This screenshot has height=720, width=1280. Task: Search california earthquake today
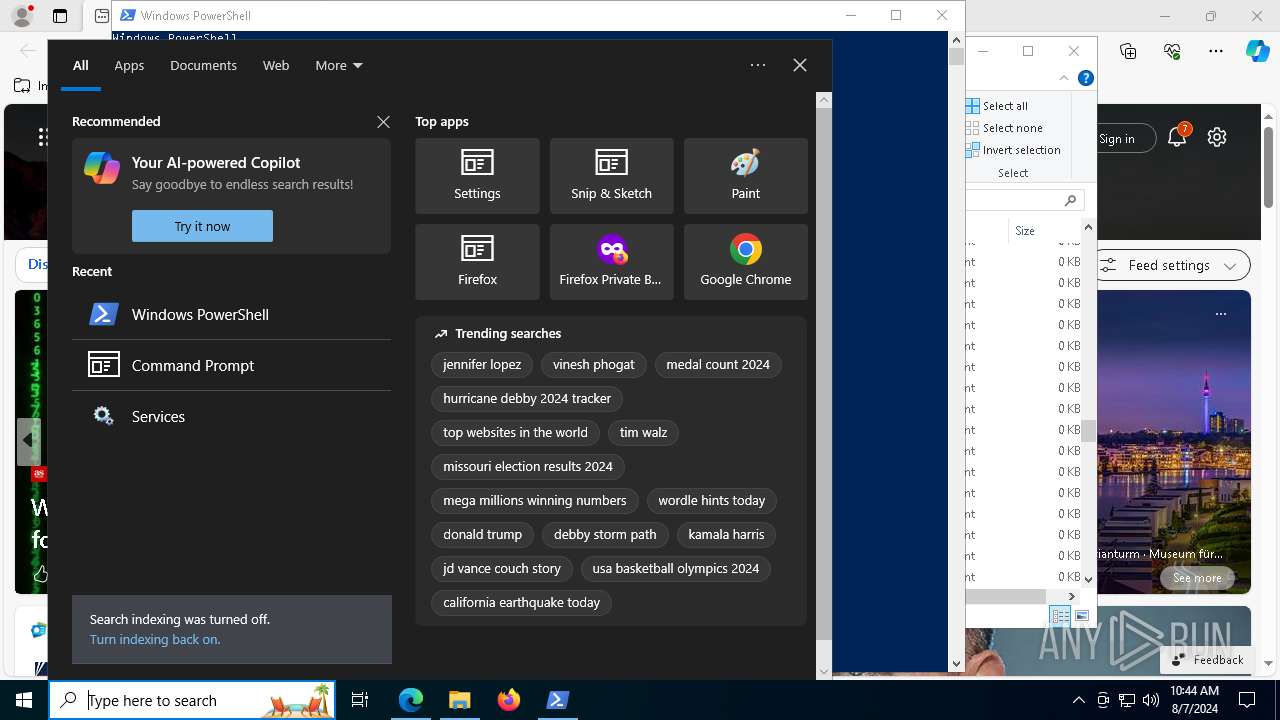tap(522, 603)
